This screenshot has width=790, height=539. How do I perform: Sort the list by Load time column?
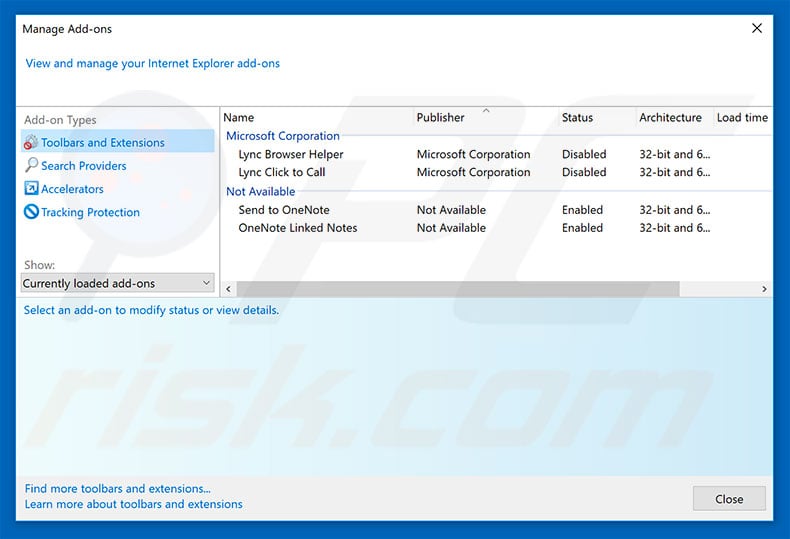pyautogui.click(x=742, y=117)
